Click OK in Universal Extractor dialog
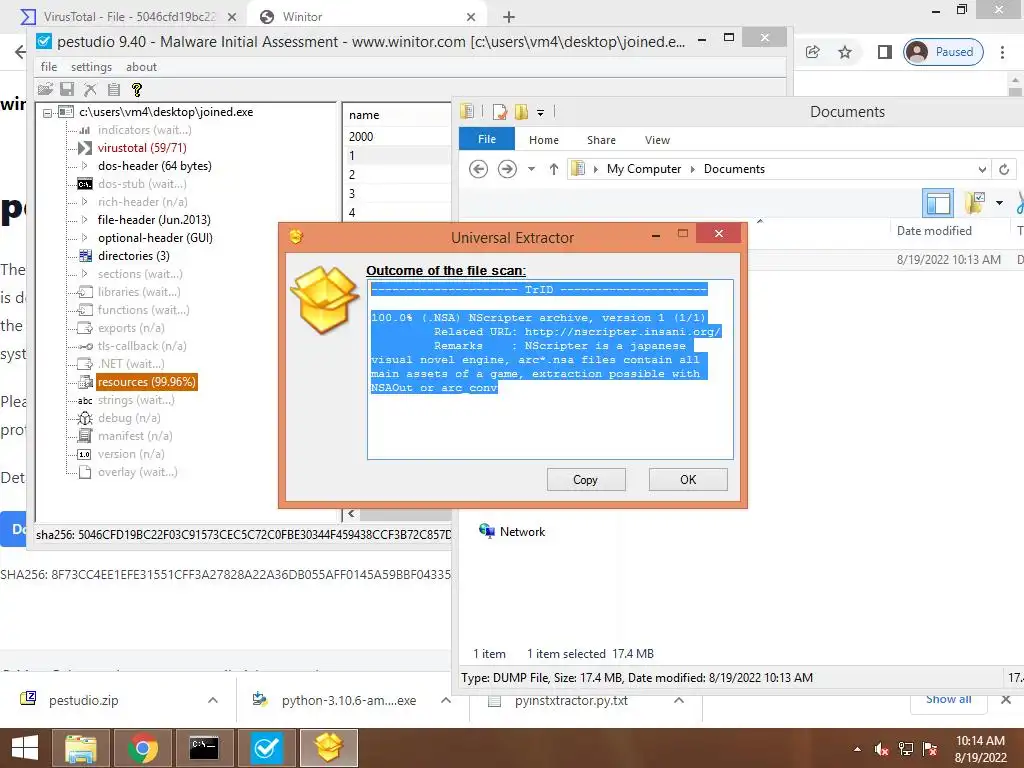 tap(688, 479)
